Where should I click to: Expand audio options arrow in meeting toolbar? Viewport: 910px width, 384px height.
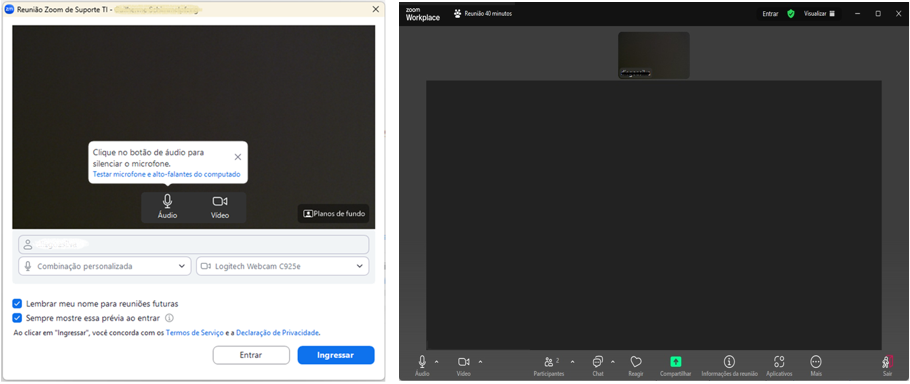click(x=436, y=361)
